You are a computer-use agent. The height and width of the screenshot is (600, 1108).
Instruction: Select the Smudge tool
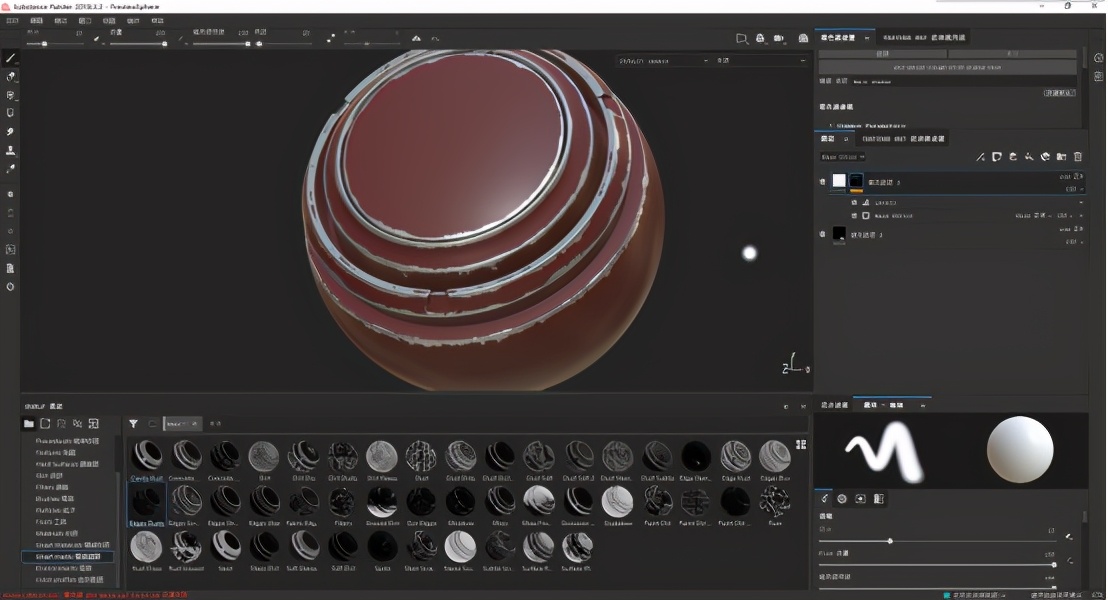[x=10, y=131]
